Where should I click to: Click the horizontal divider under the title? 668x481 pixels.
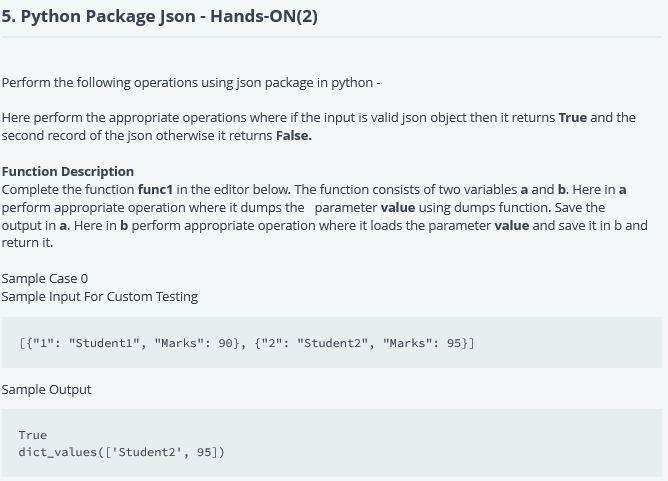point(332,37)
